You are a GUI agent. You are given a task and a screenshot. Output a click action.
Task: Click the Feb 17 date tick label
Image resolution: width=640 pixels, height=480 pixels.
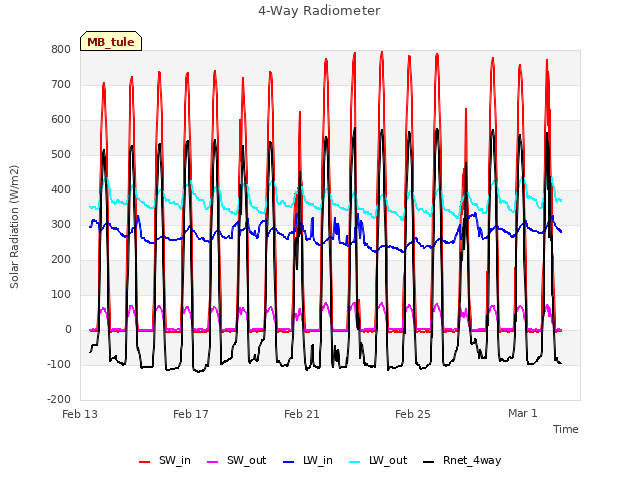click(191, 414)
